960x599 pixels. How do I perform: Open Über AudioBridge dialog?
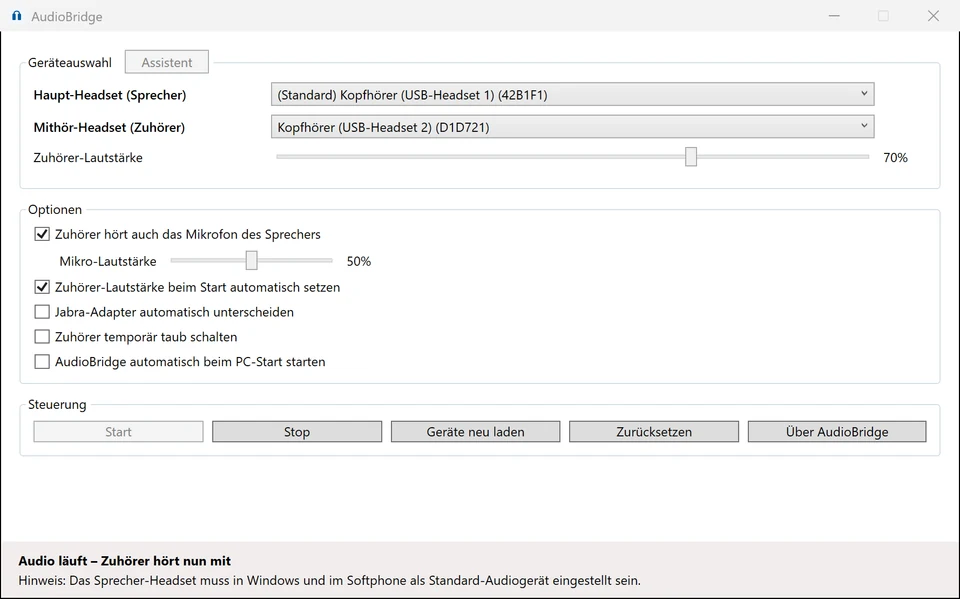(x=837, y=431)
